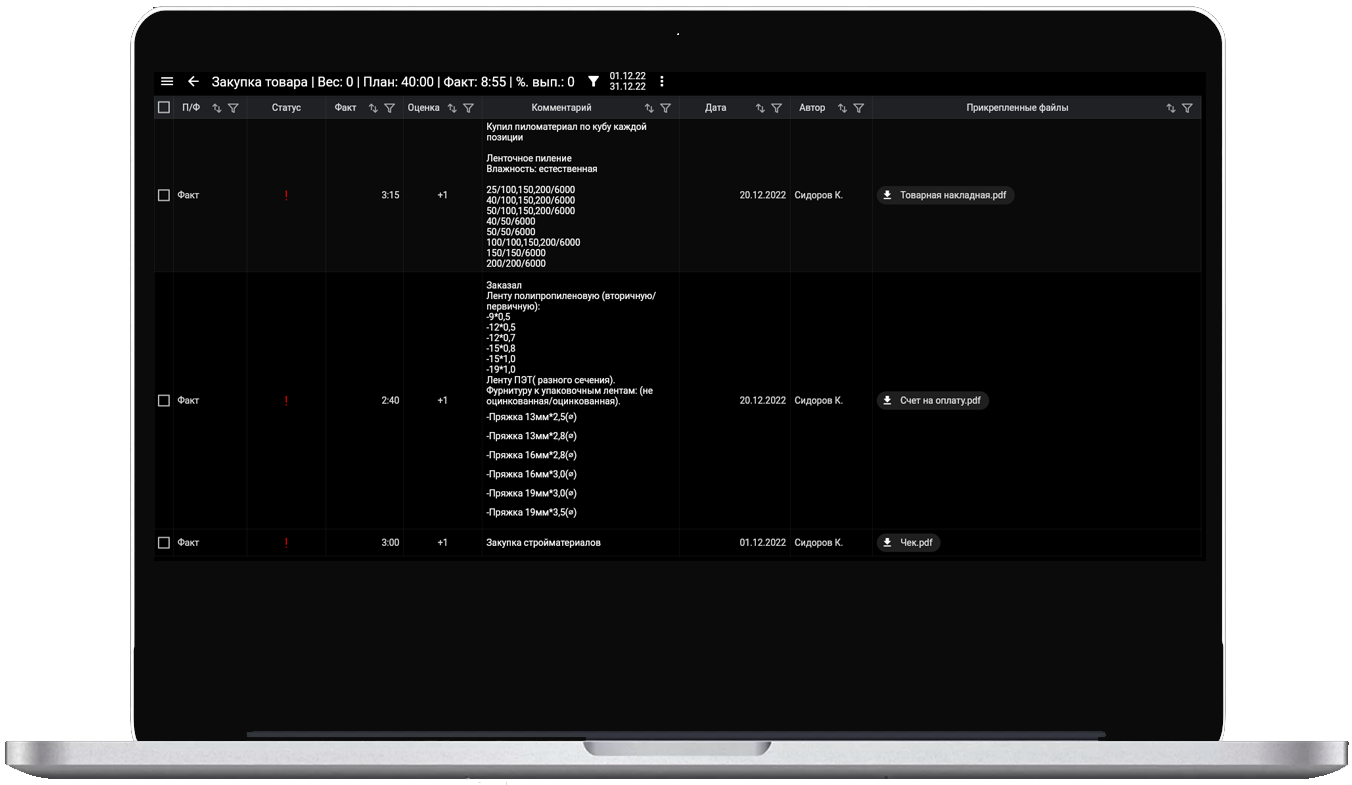Open filter for the П/Ф column
The height and width of the screenshot is (785, 1352).
coord(233,108)
